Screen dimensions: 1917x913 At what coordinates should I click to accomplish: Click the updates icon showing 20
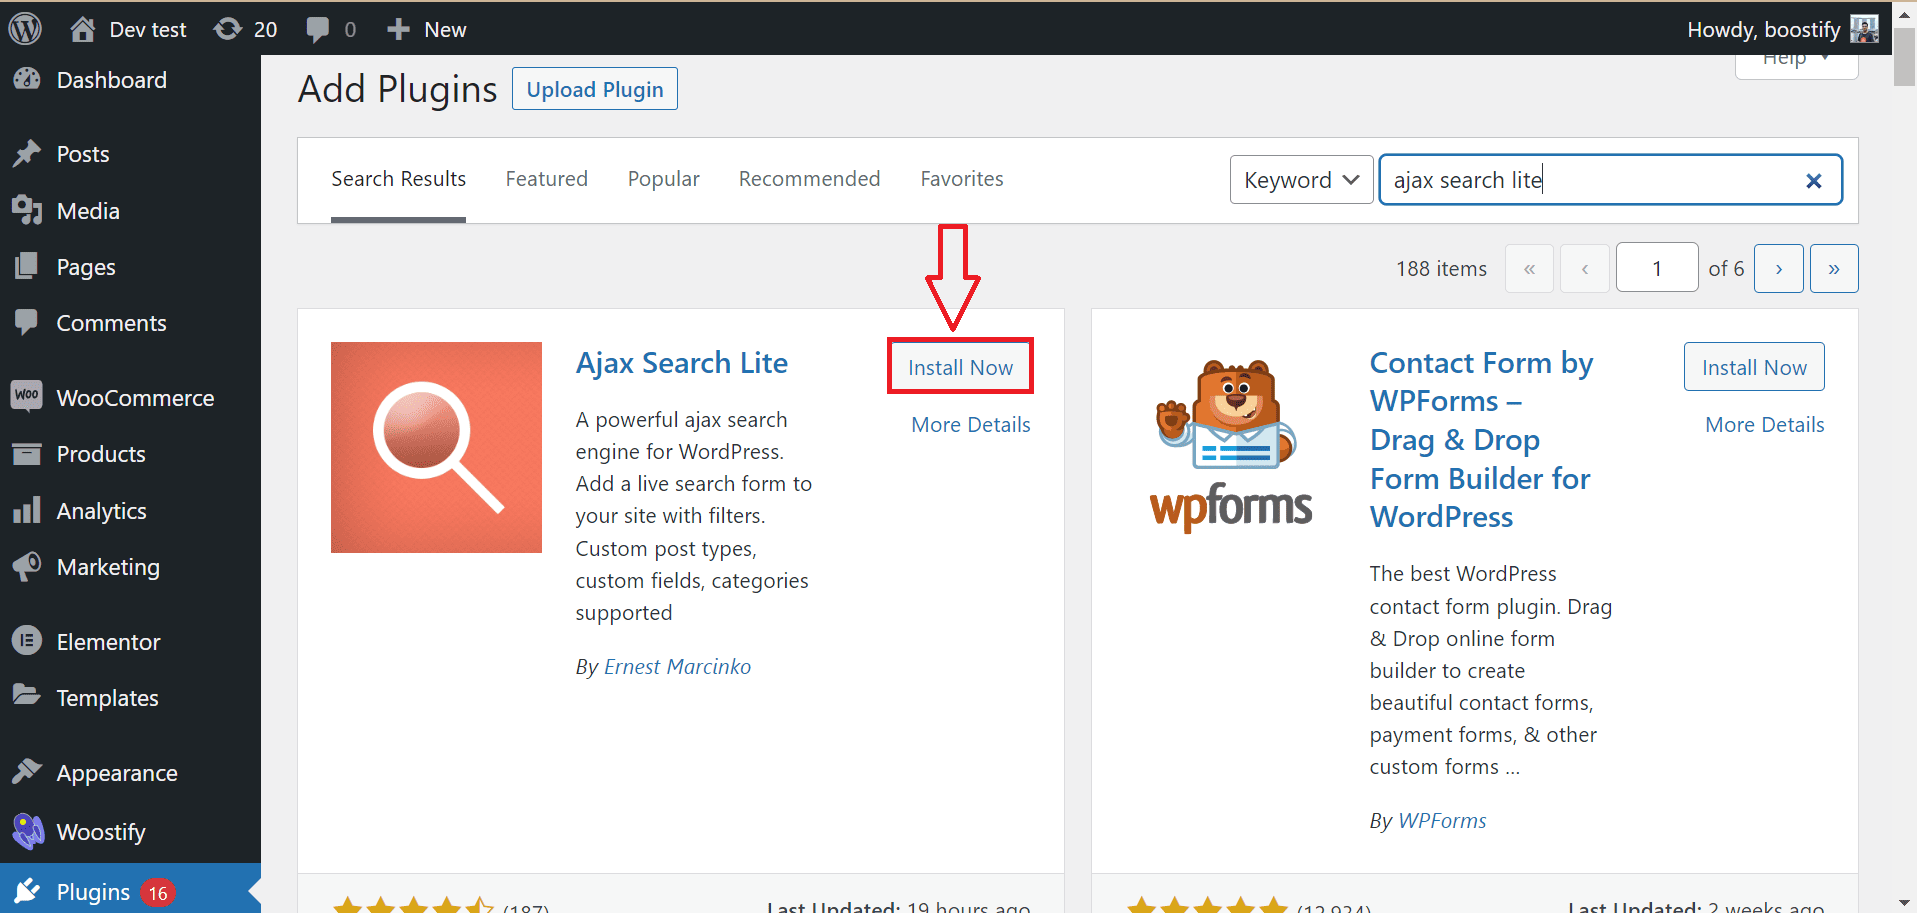click(x=228, y=29)
